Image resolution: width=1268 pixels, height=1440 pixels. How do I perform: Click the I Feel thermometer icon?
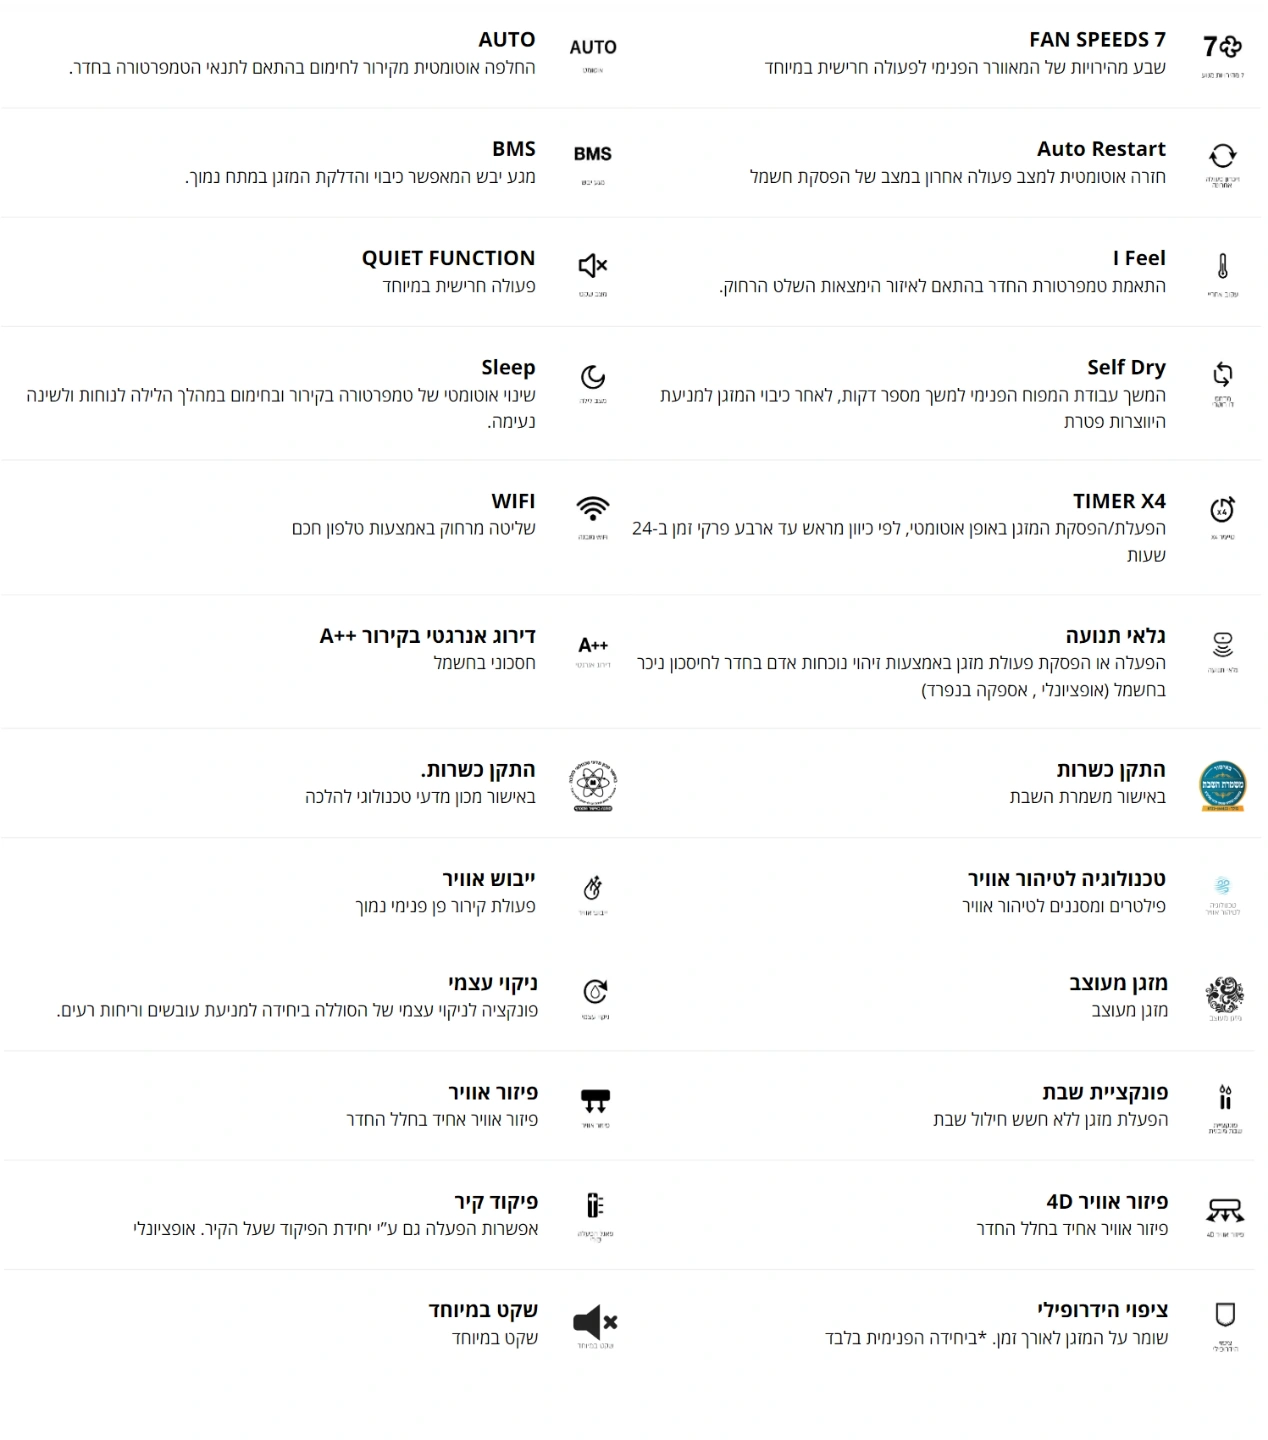pos(1222,266)
